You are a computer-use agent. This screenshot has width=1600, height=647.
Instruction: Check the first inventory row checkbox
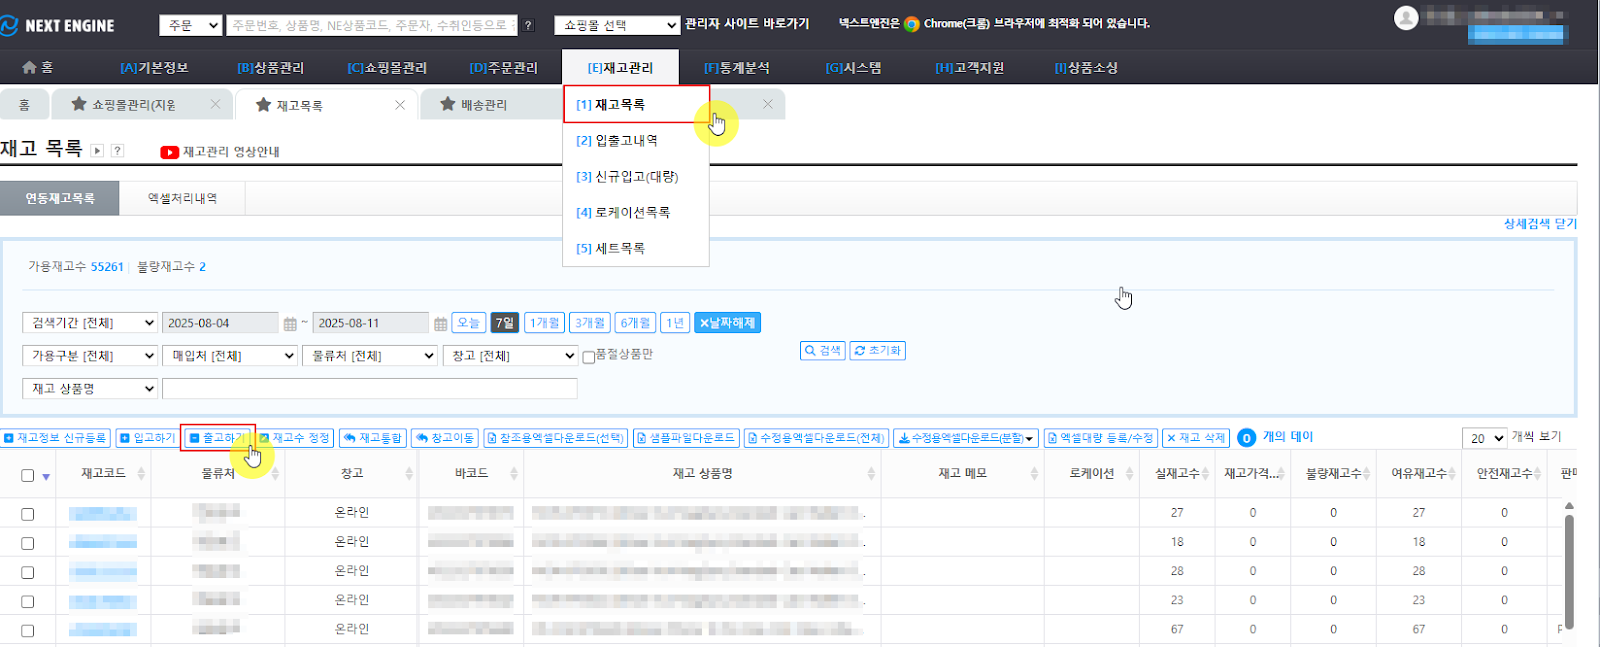(28, 514)
